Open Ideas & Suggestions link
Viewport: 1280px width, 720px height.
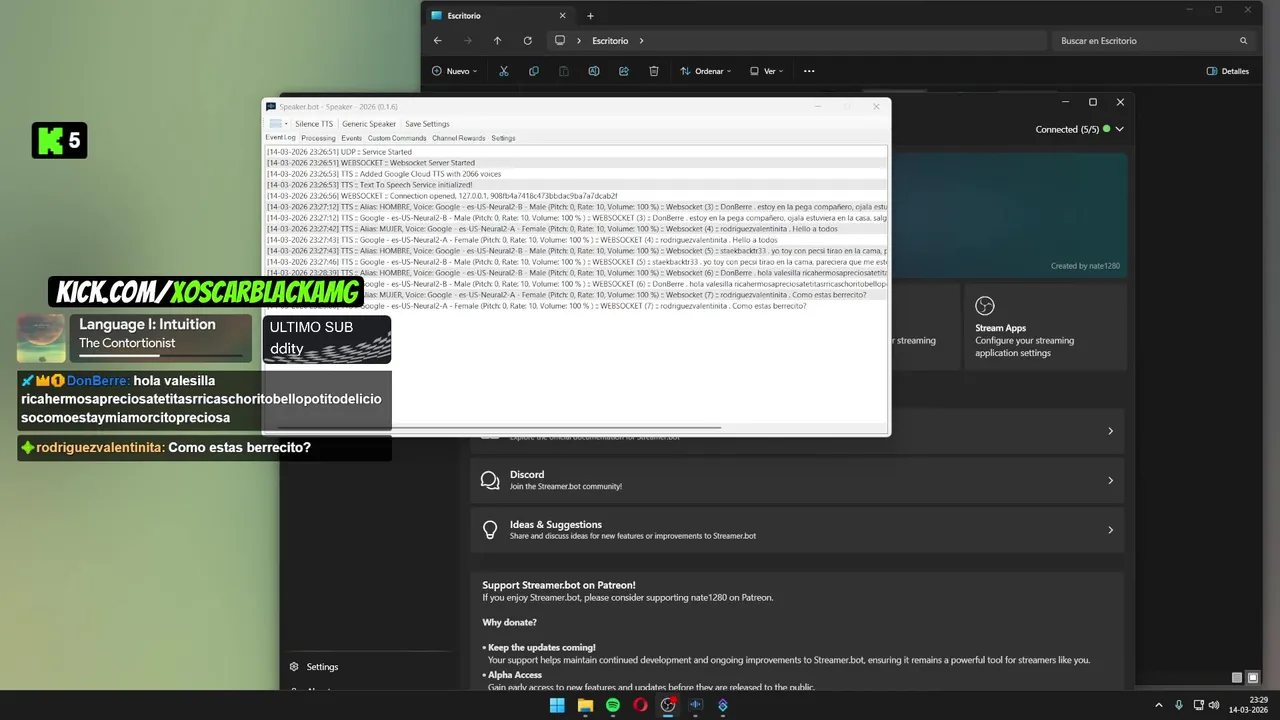(797, 530)
